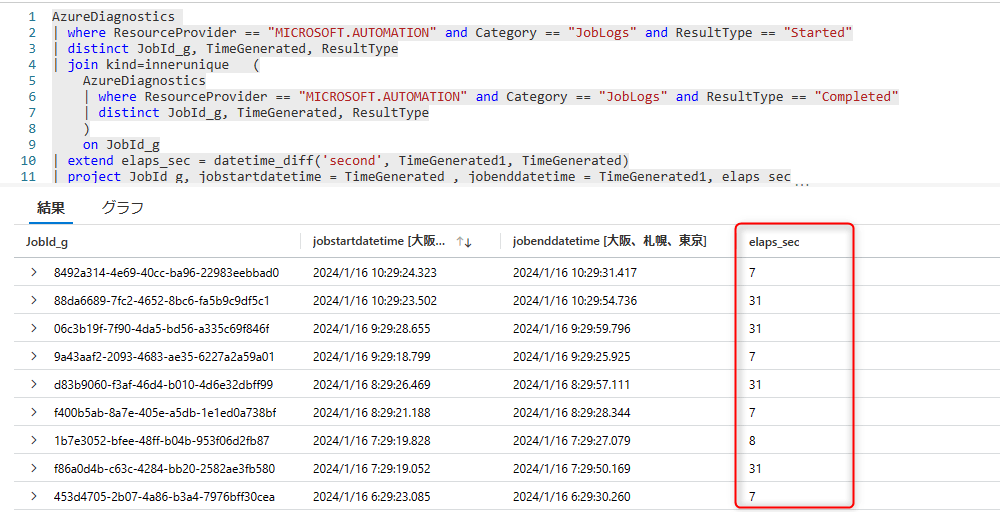Click the "Started" string in the query
Viewport: 1000px width, 512px height.
click(x=818, y=33)
